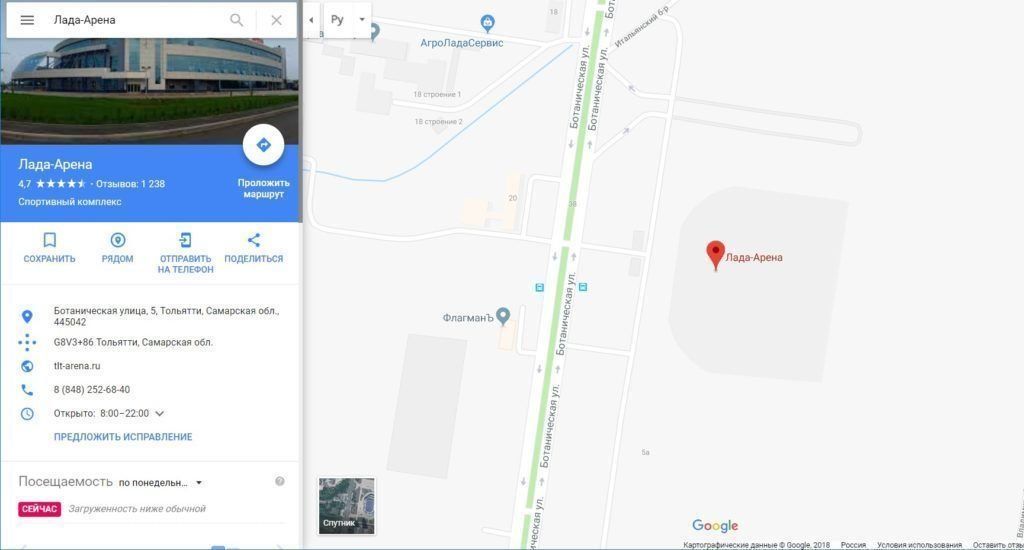
Task: Click Предложить исправление link
Action: [x=123, y=437]
